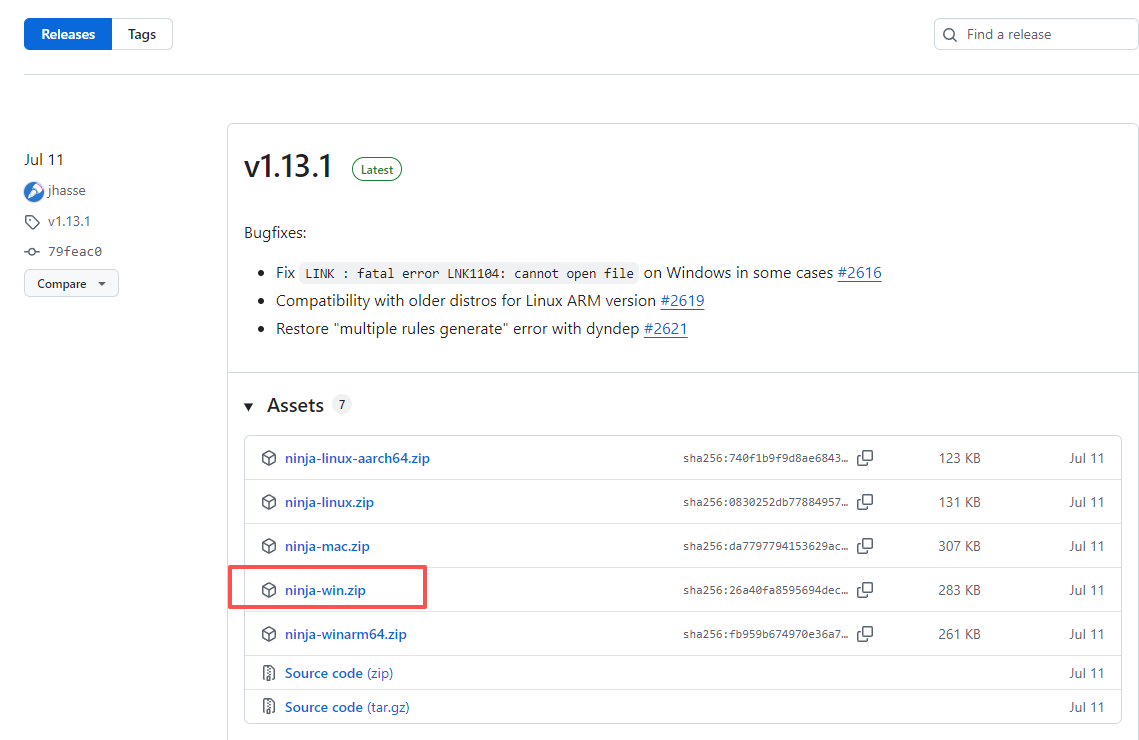Copy sha256 hash for ninja-winarm64.zip

point(864,634)
